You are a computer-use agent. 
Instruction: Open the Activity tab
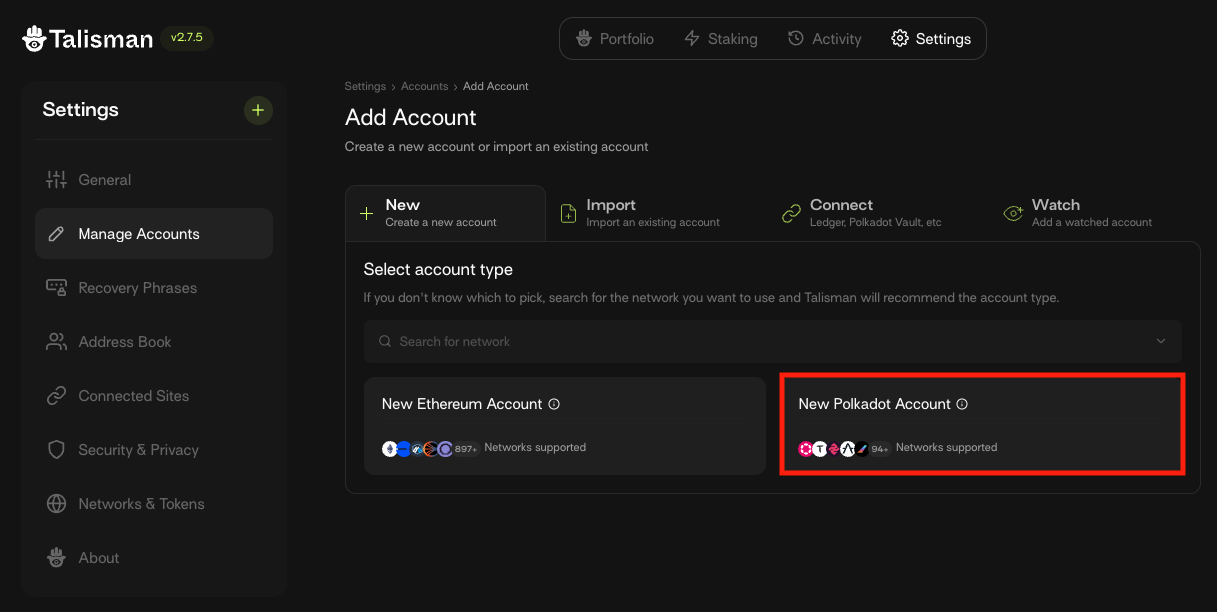824,39
